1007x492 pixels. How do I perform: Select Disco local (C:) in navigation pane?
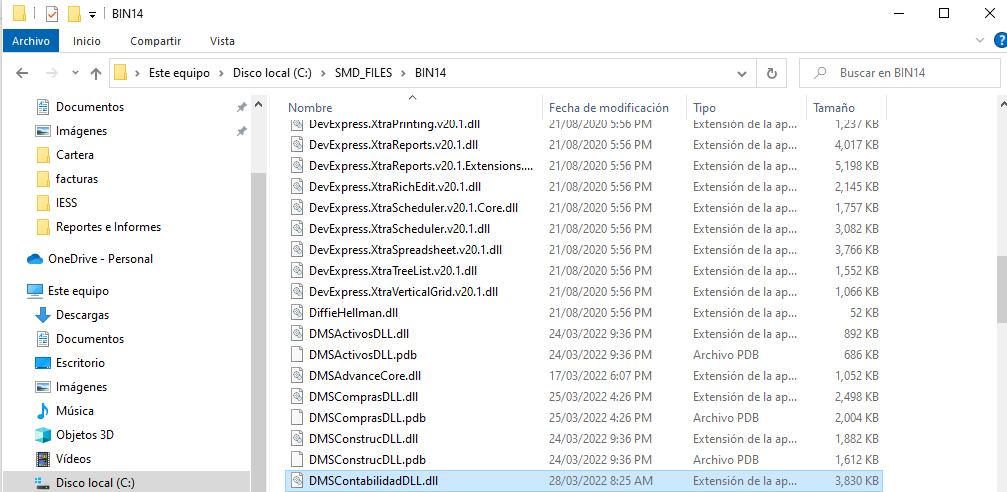point(95,482)
